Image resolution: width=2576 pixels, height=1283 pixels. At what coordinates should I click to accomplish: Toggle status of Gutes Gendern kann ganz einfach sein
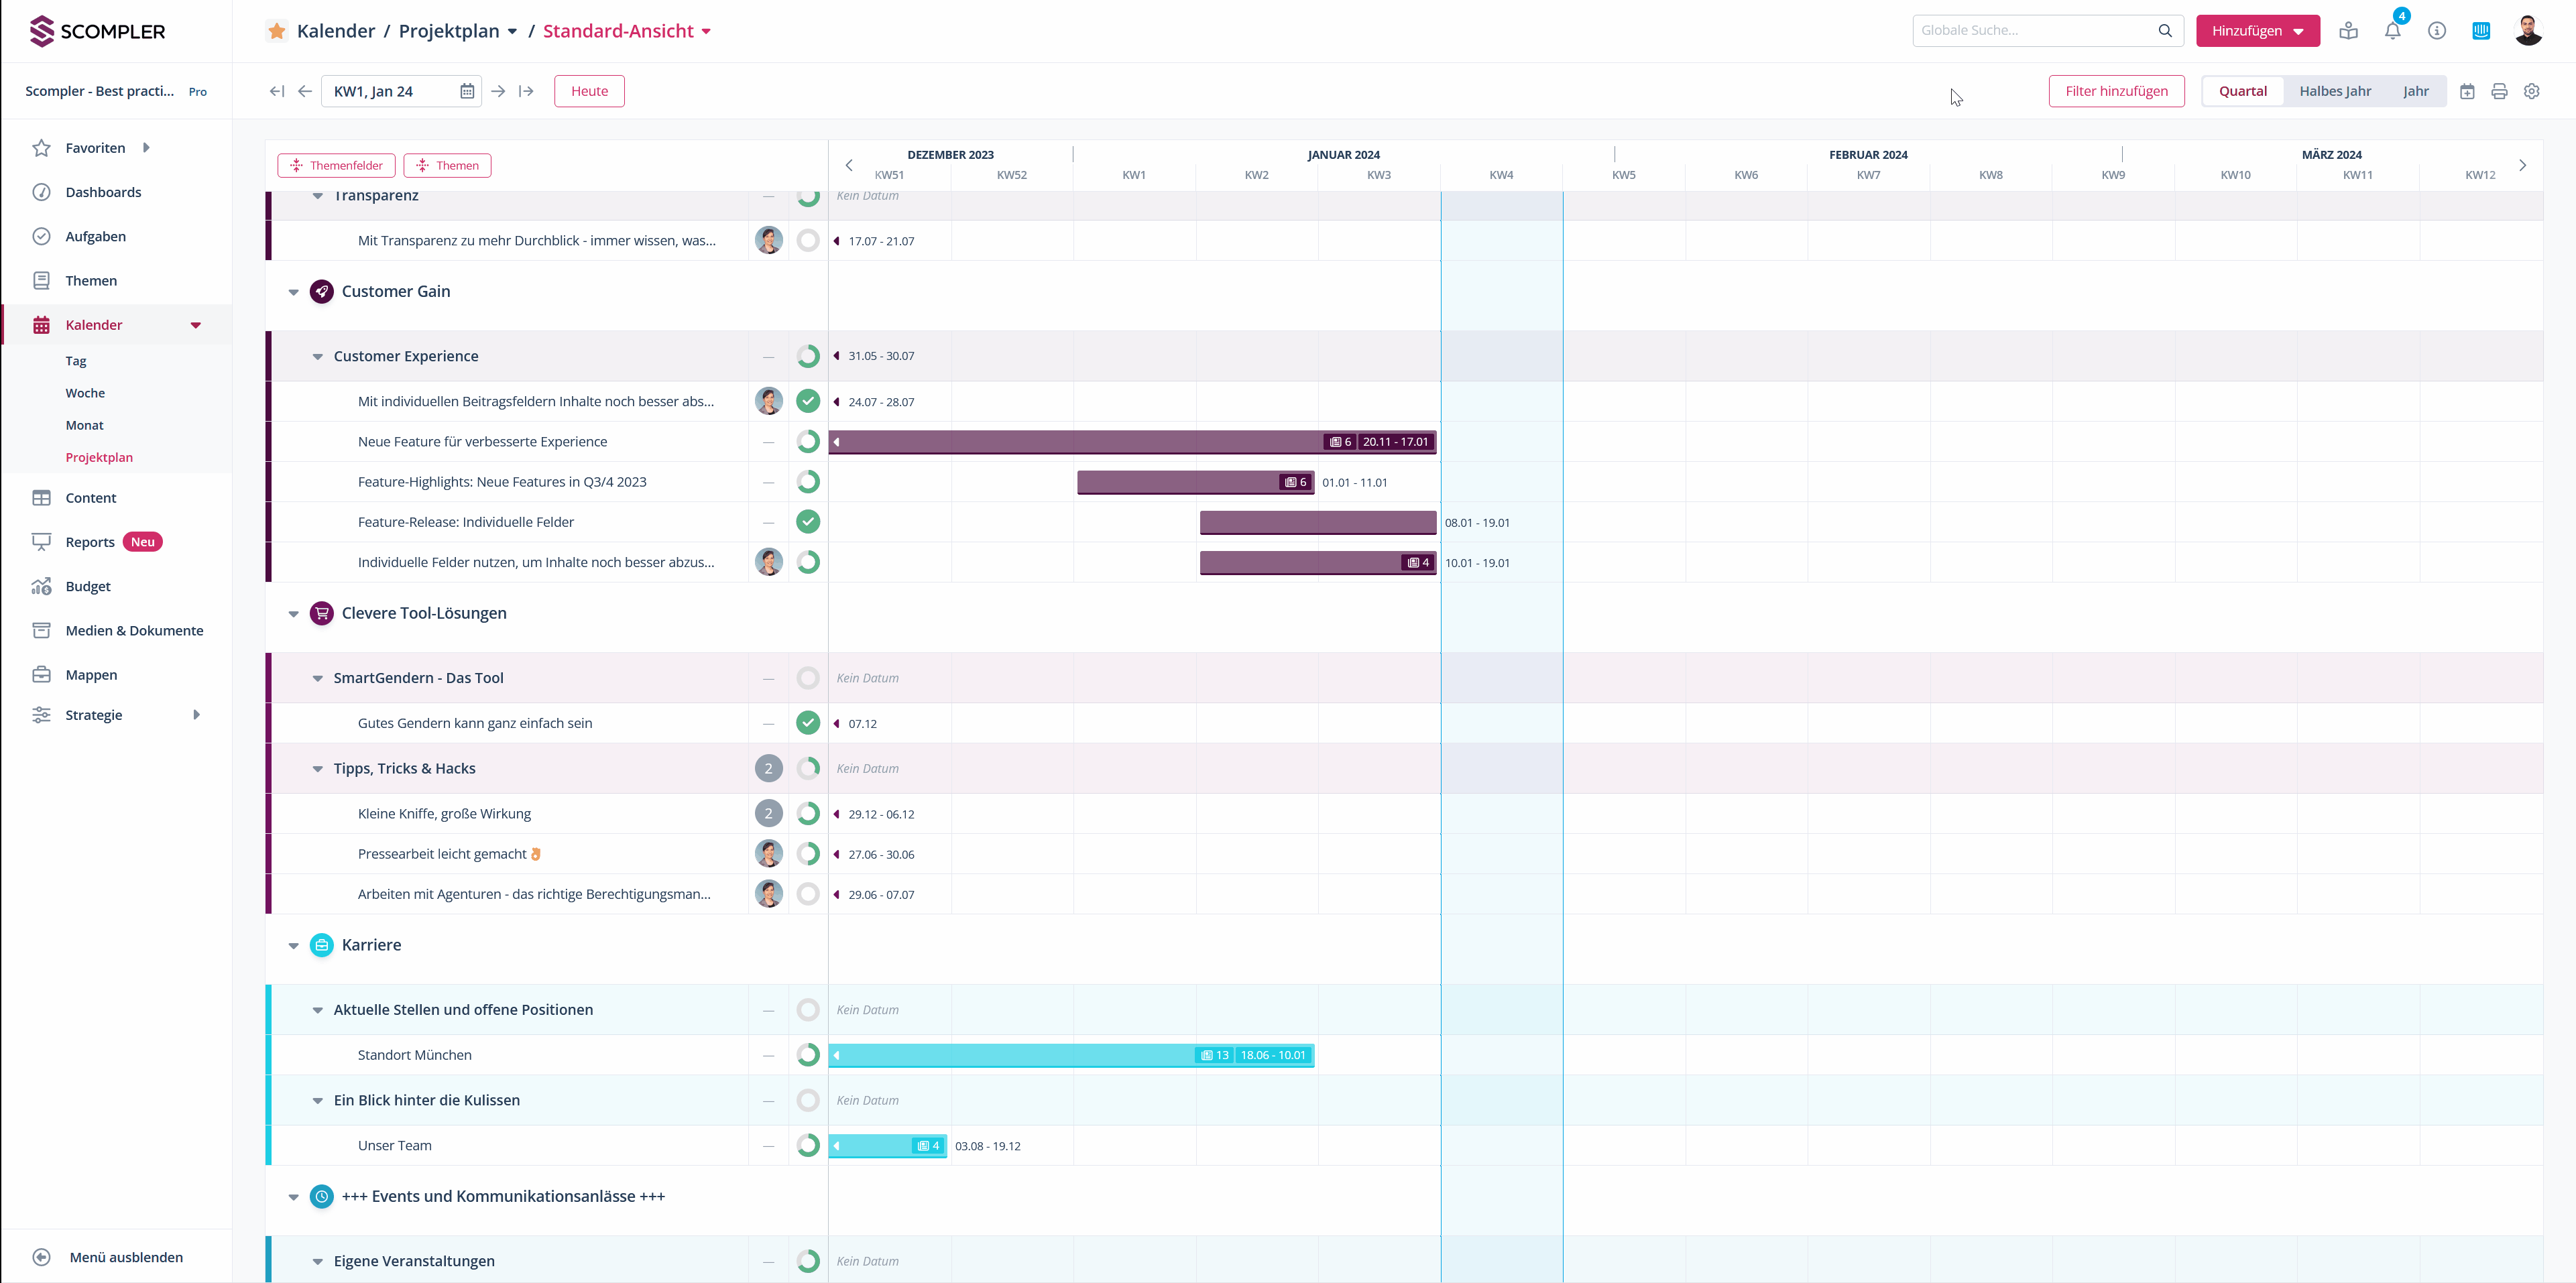[808, 723]
